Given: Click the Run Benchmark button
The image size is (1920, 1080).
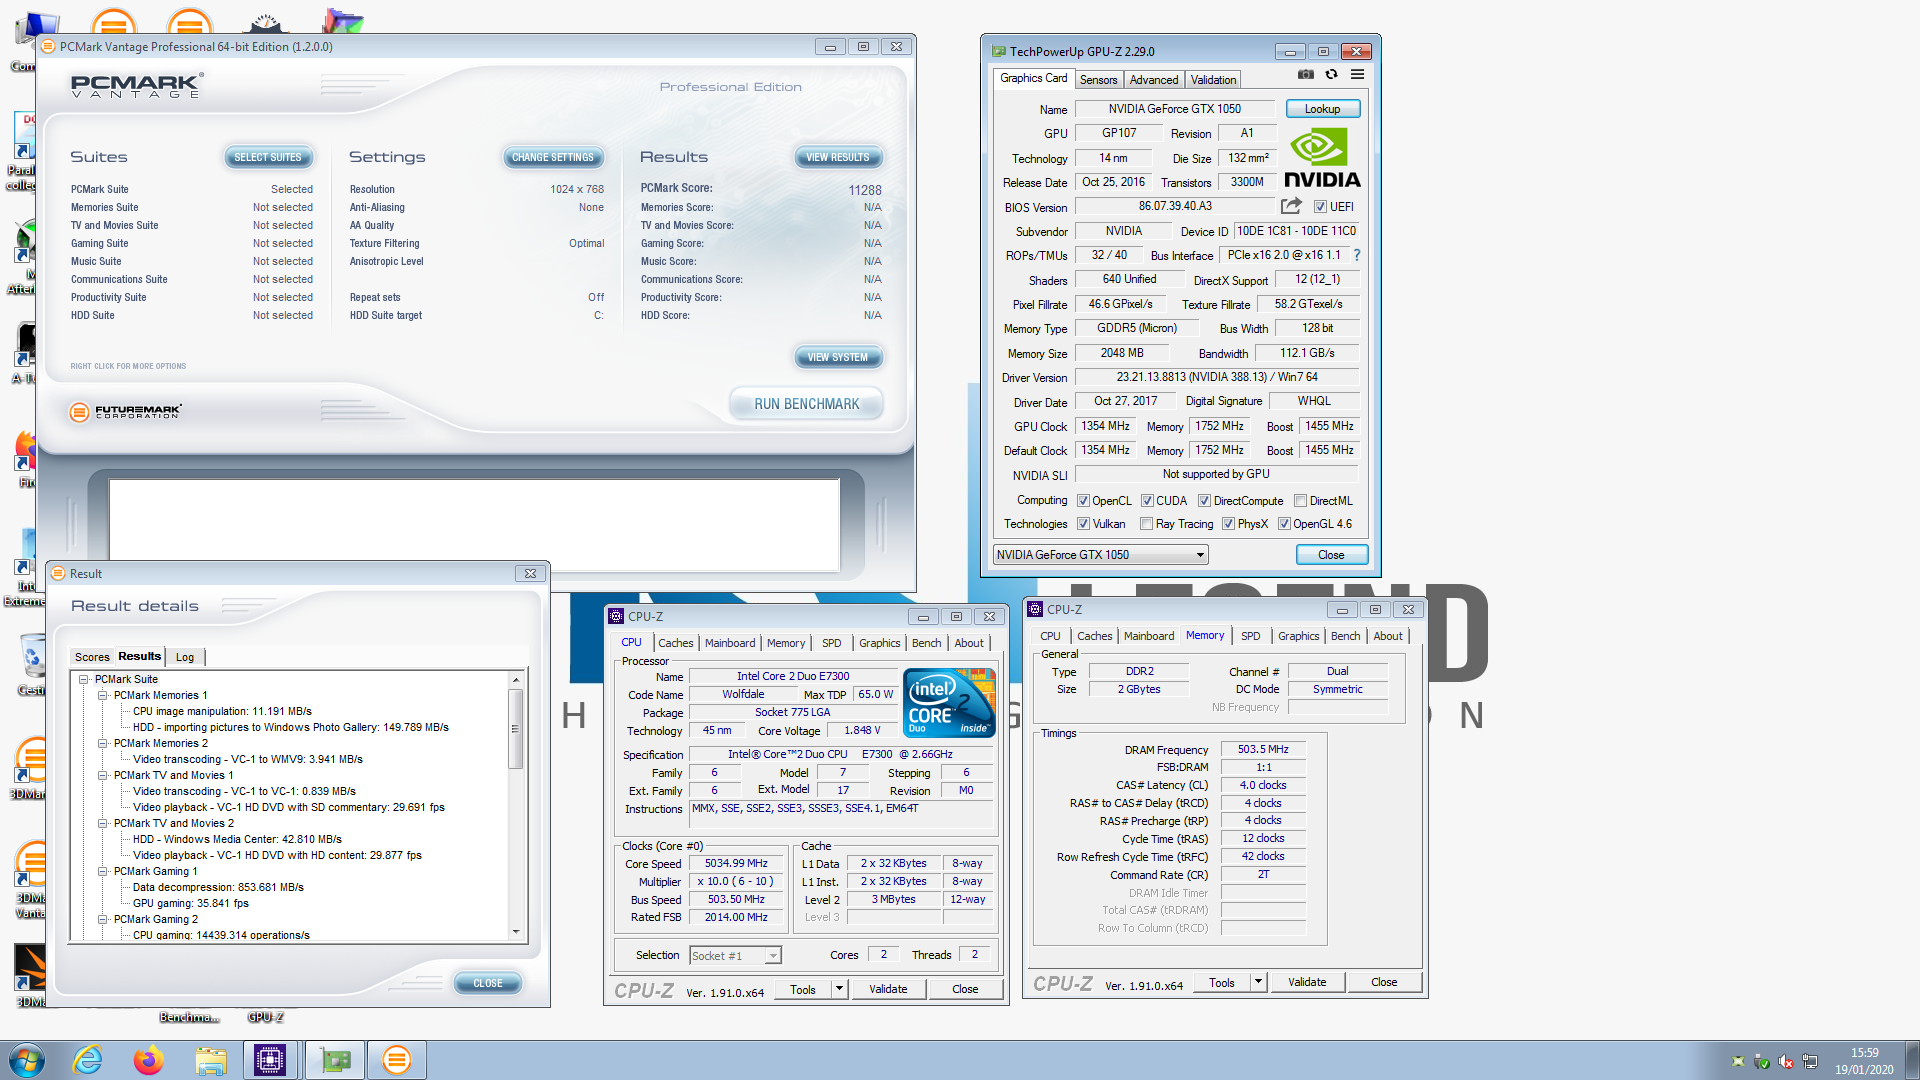Looking at the screenshot, I should (x=806, y=404).
